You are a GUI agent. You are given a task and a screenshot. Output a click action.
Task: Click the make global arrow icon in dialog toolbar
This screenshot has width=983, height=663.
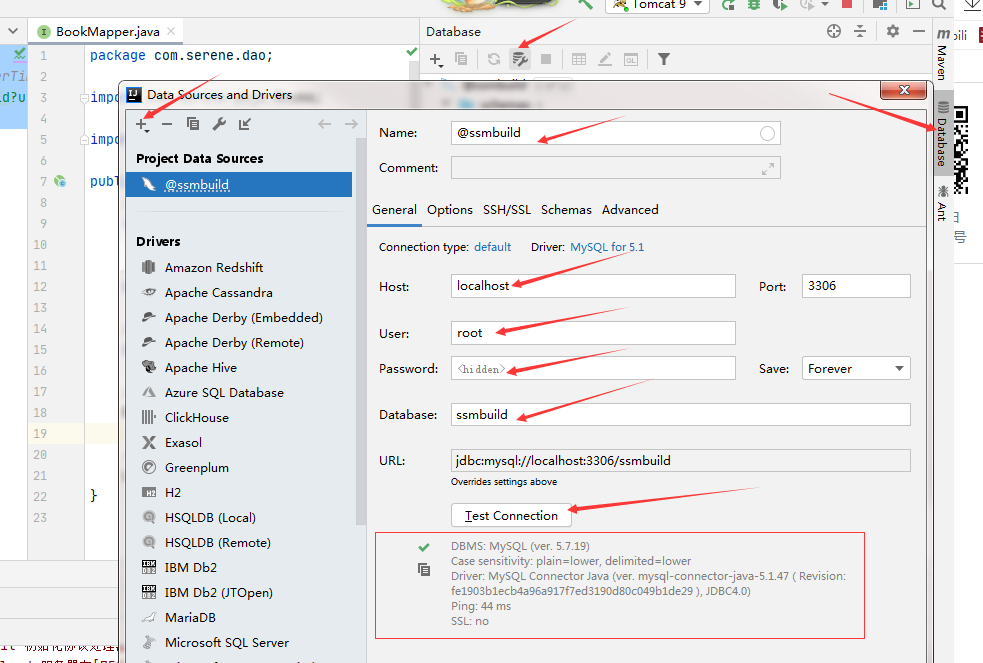click(244, 124)
